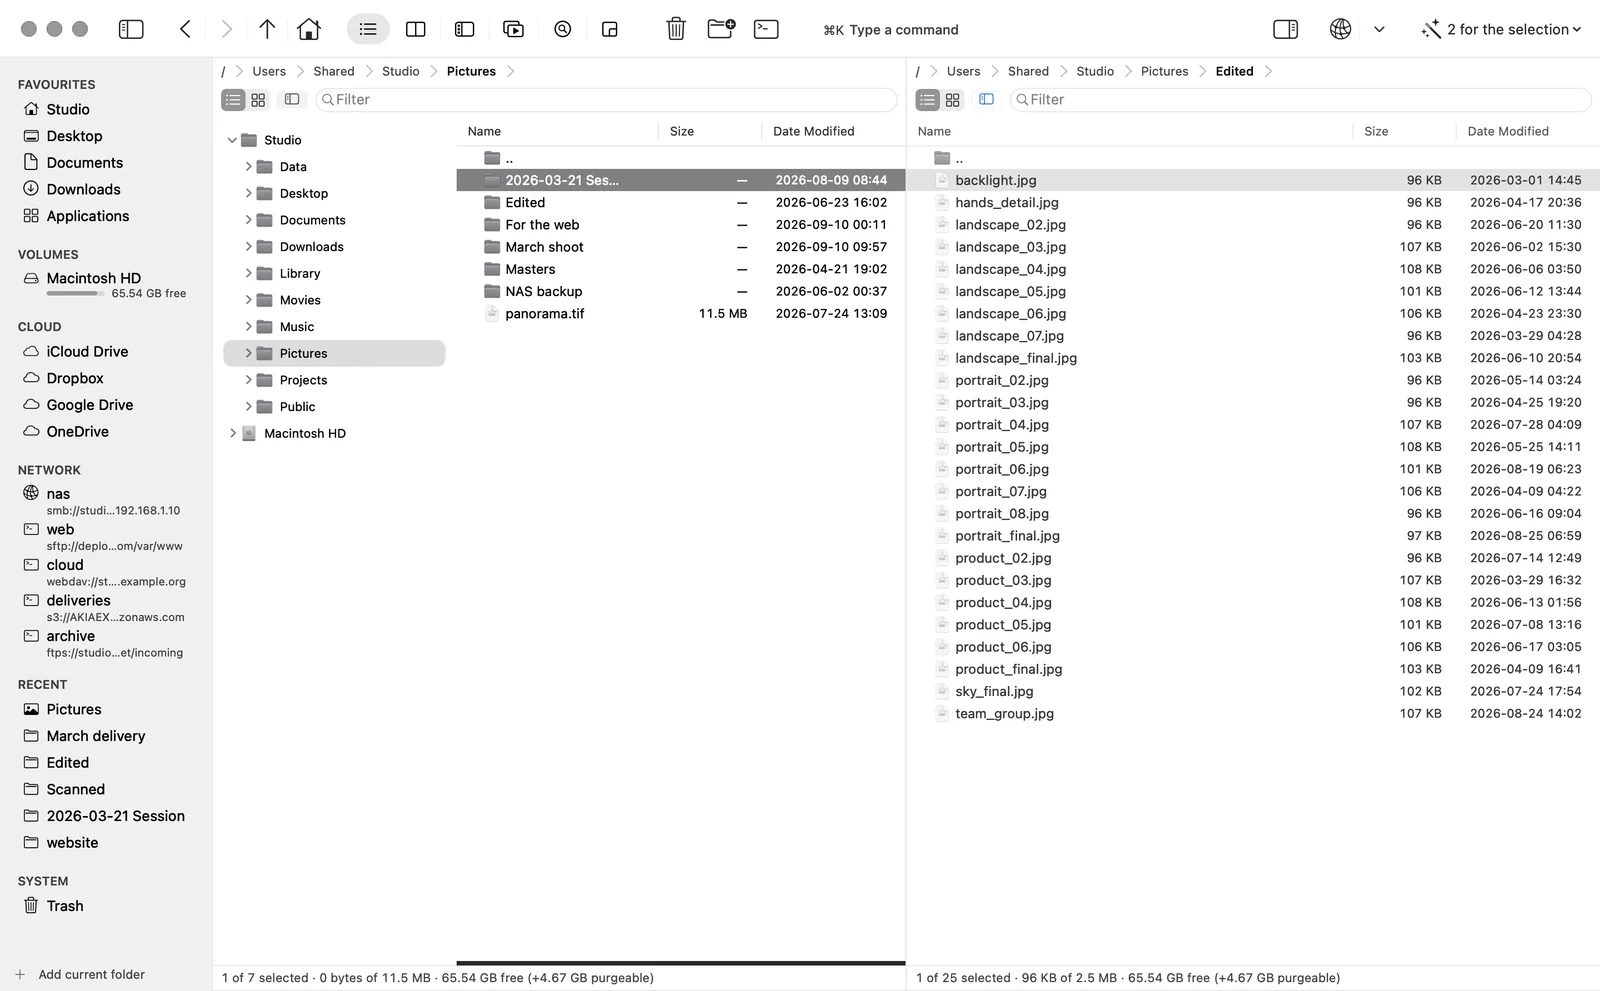Expand the Projects folder in tree

(x=248, y=380)
